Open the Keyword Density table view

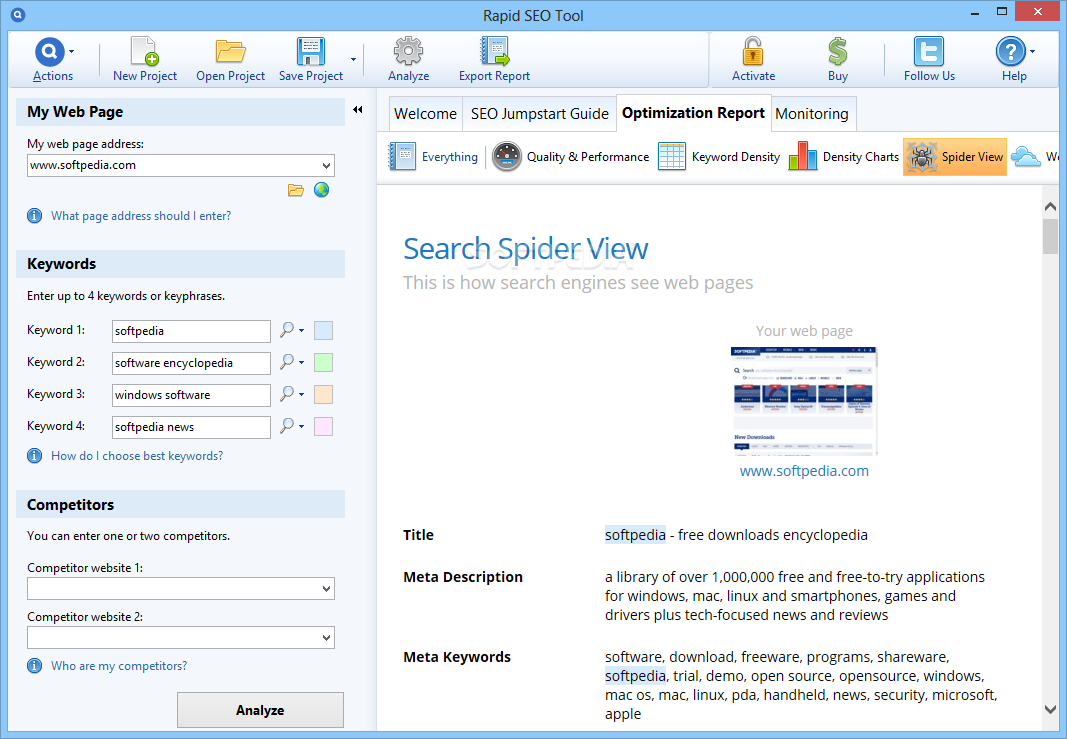pyautogui.click(x=719, y=157)
